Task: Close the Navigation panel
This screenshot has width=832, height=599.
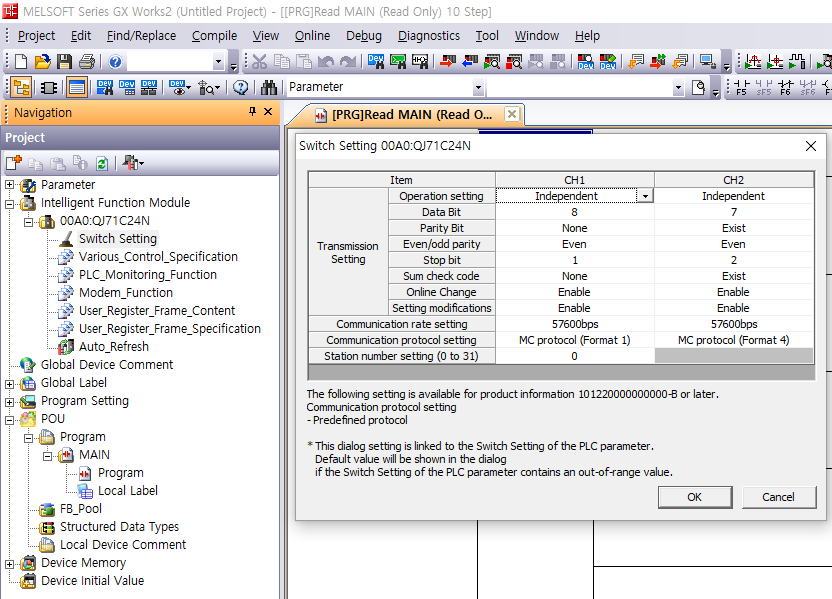Action: [268, 111]
